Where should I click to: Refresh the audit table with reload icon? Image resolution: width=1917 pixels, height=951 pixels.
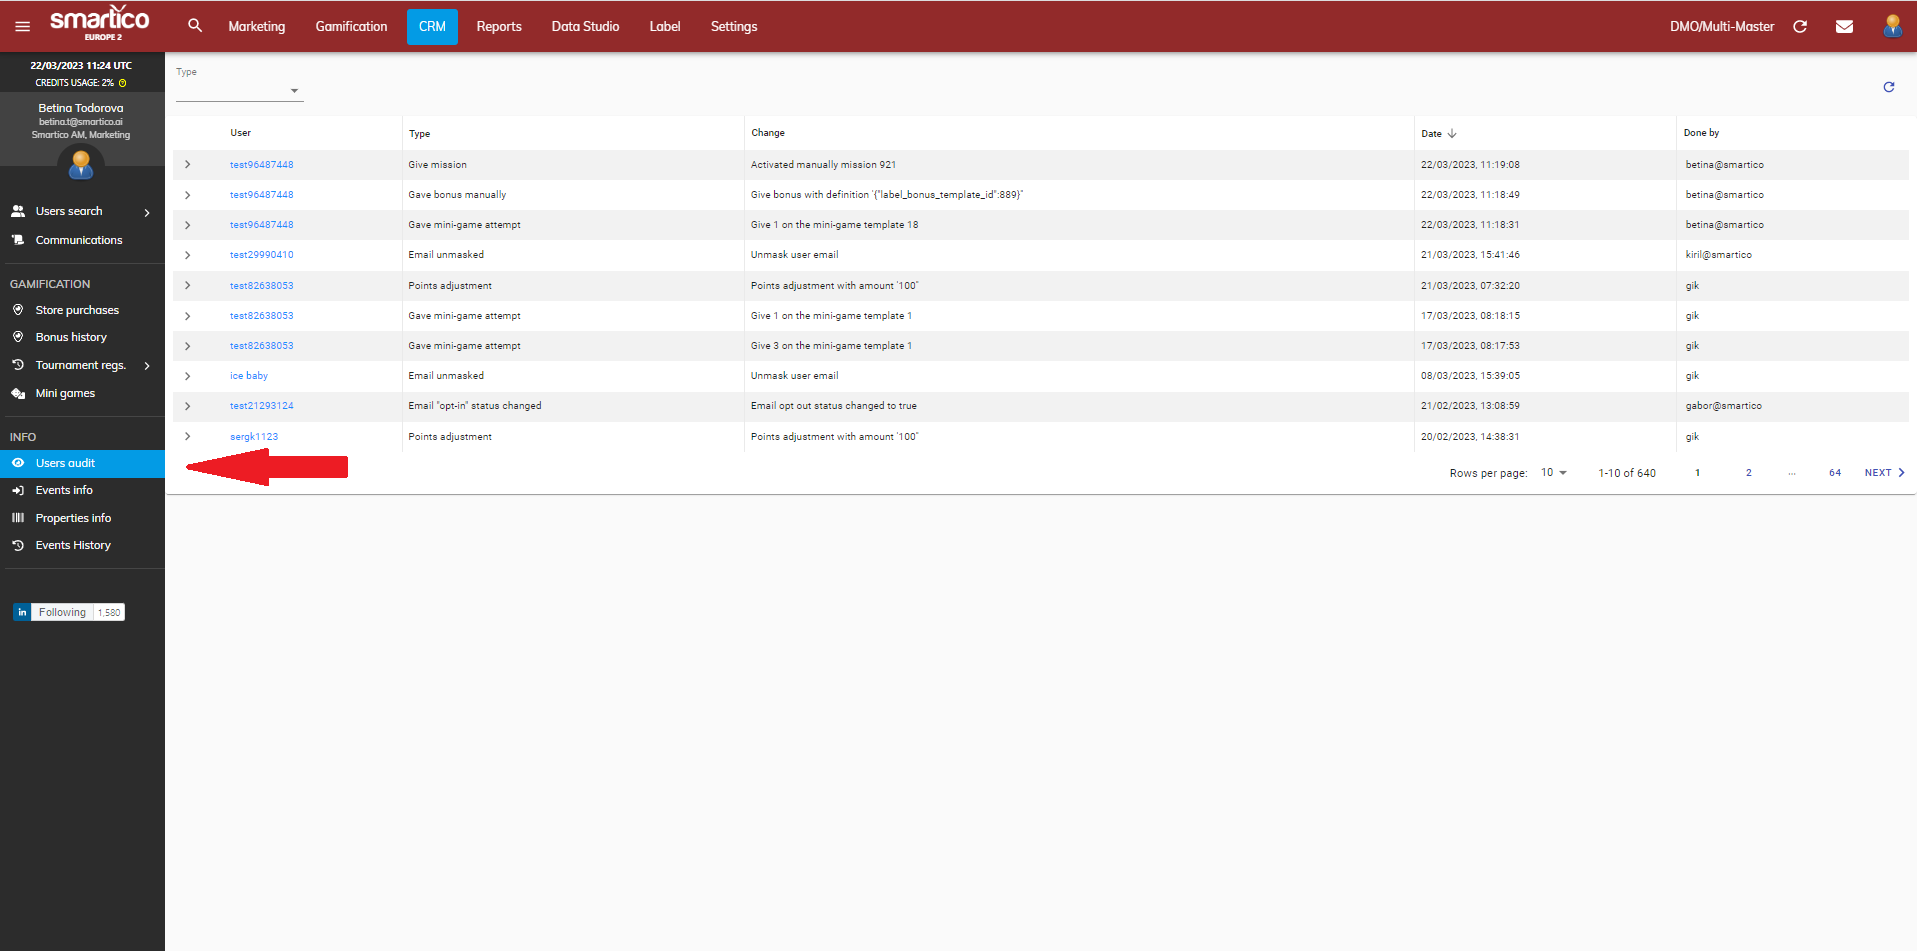[1888, 87]
